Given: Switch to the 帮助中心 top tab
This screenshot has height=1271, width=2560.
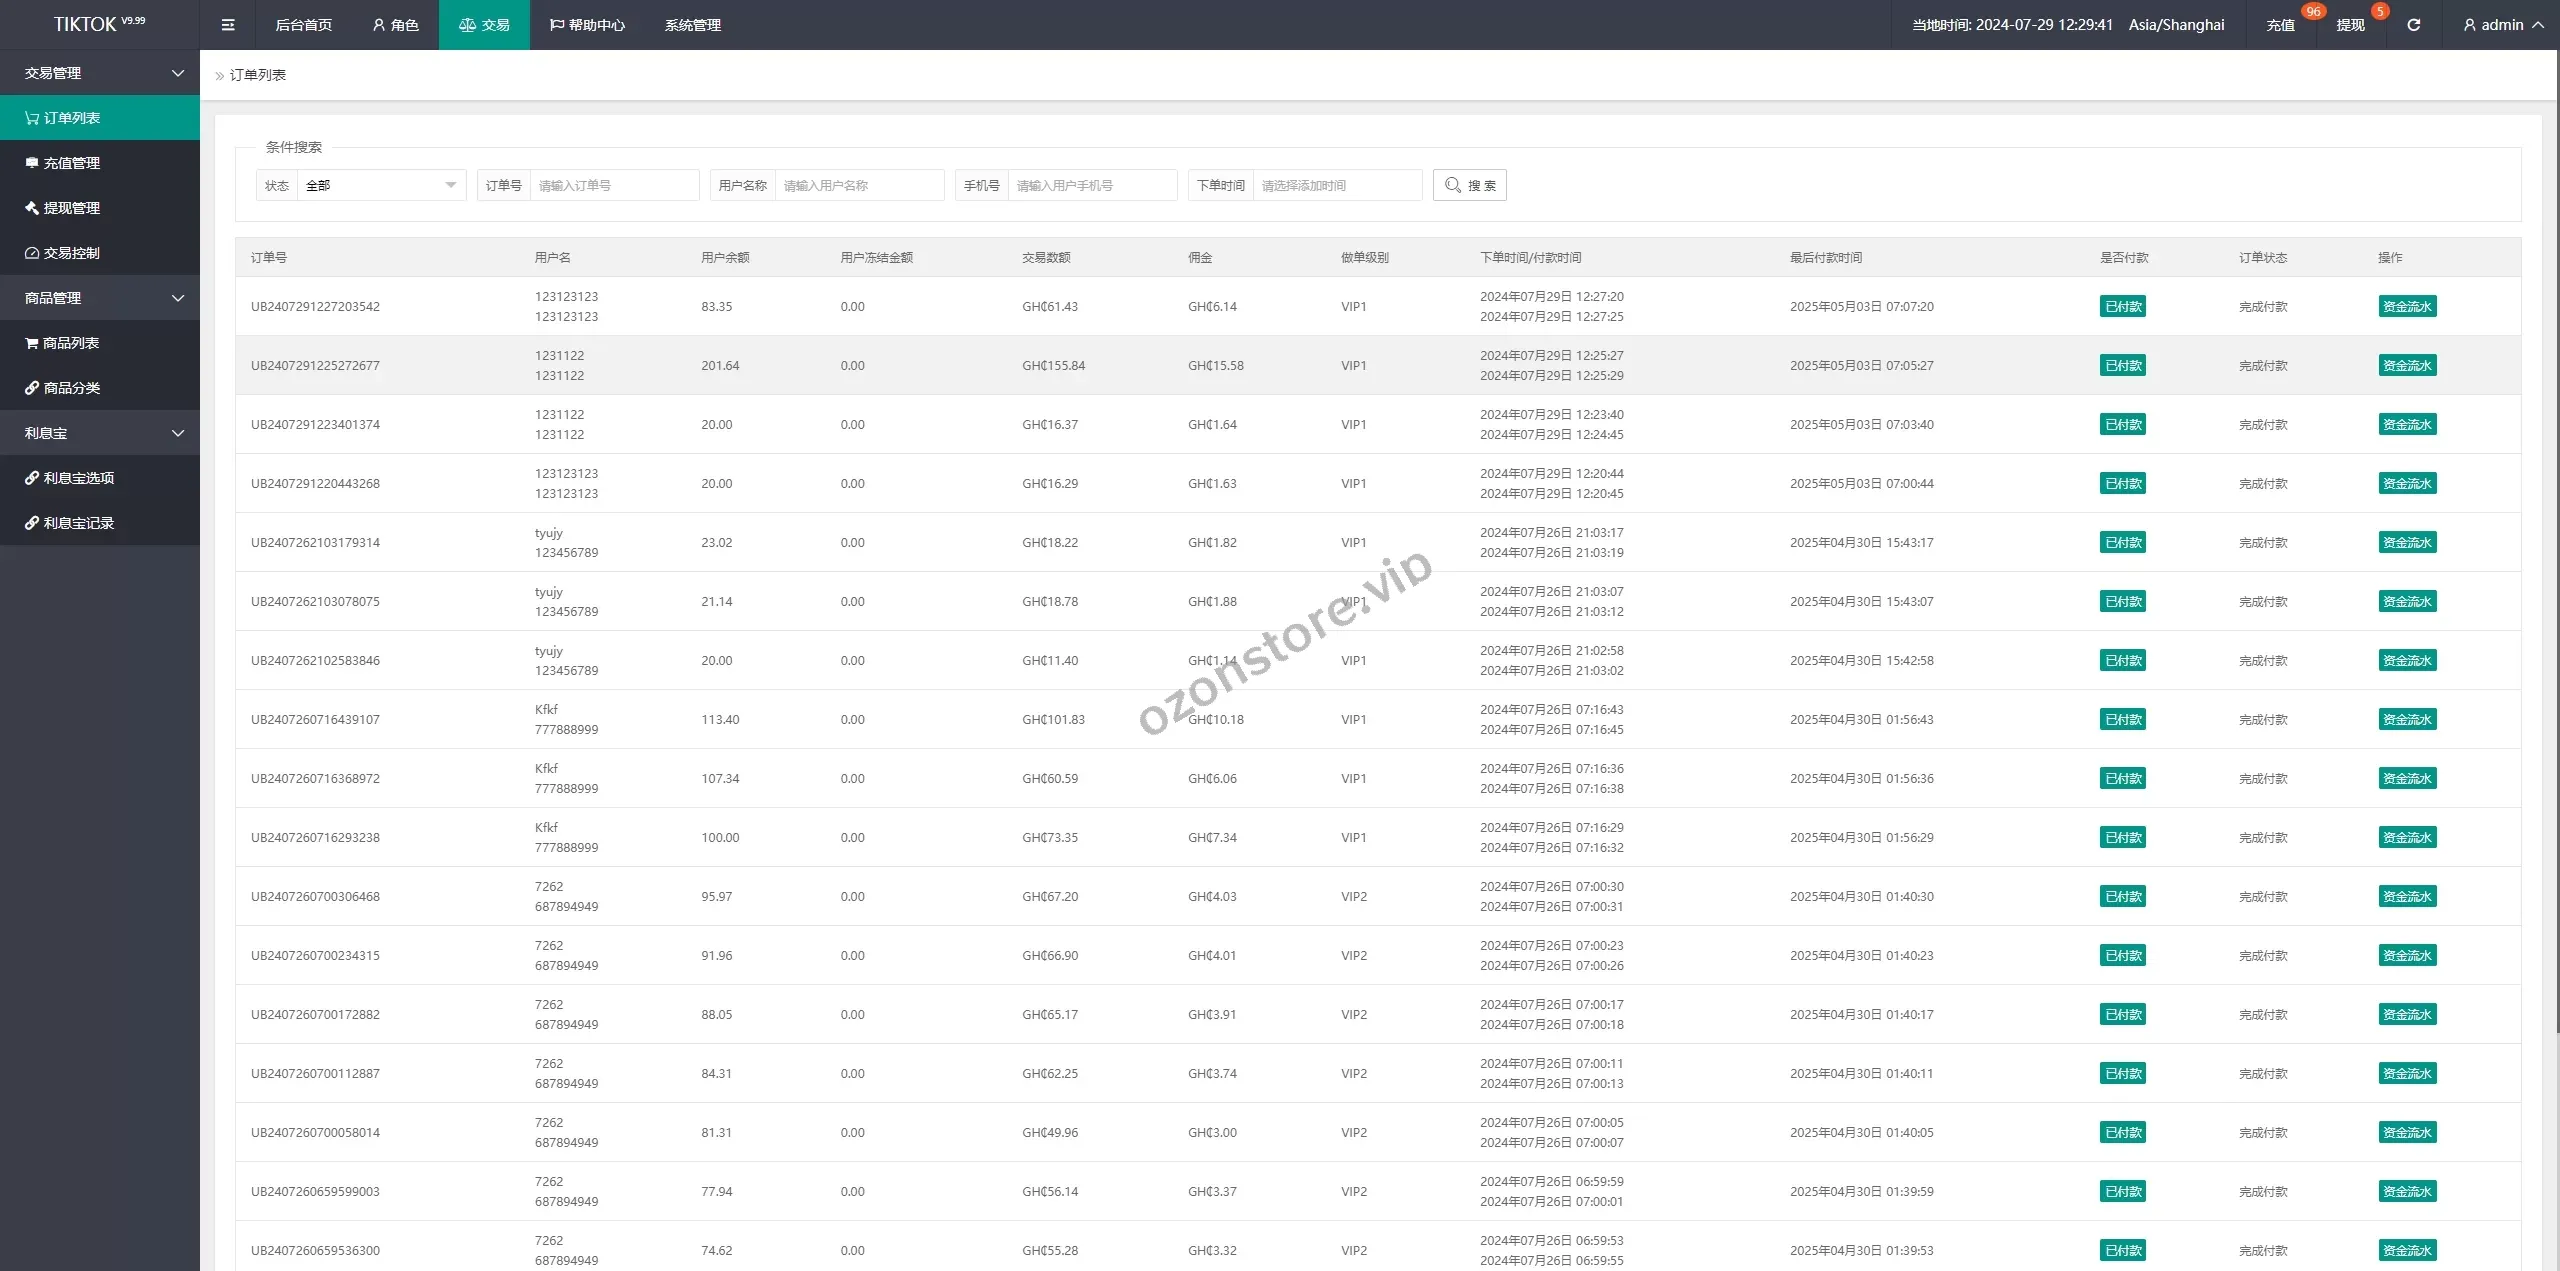Looking at the screenshot, I should (587, 25).
